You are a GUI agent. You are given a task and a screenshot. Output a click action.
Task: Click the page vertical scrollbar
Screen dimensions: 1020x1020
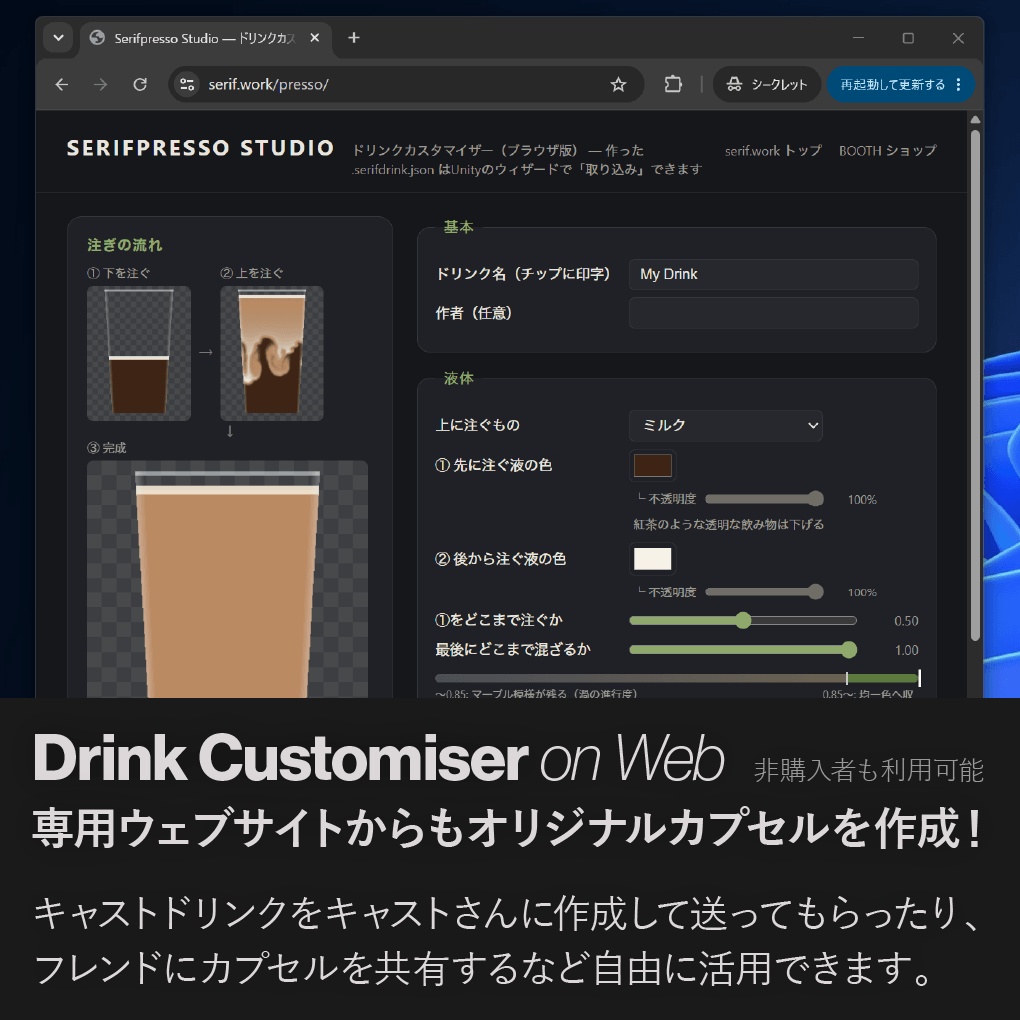pyautogui.click(x=974, y=385)
